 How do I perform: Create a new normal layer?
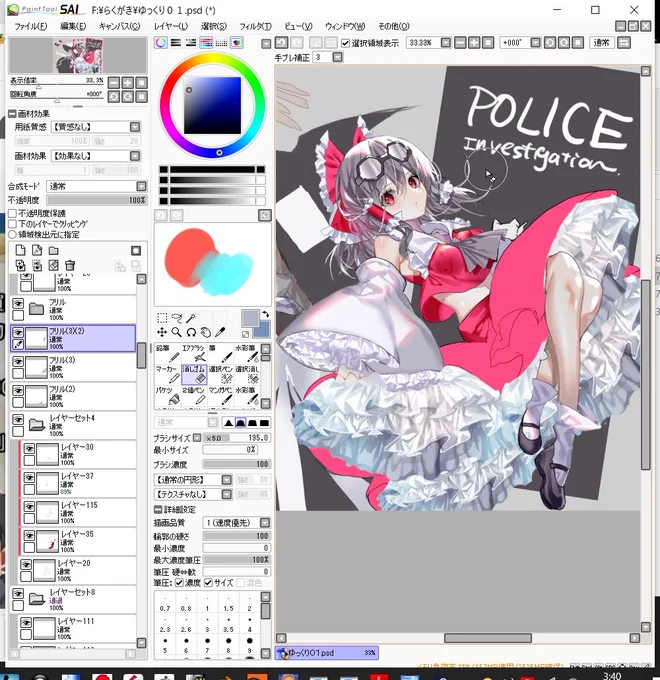20,250
